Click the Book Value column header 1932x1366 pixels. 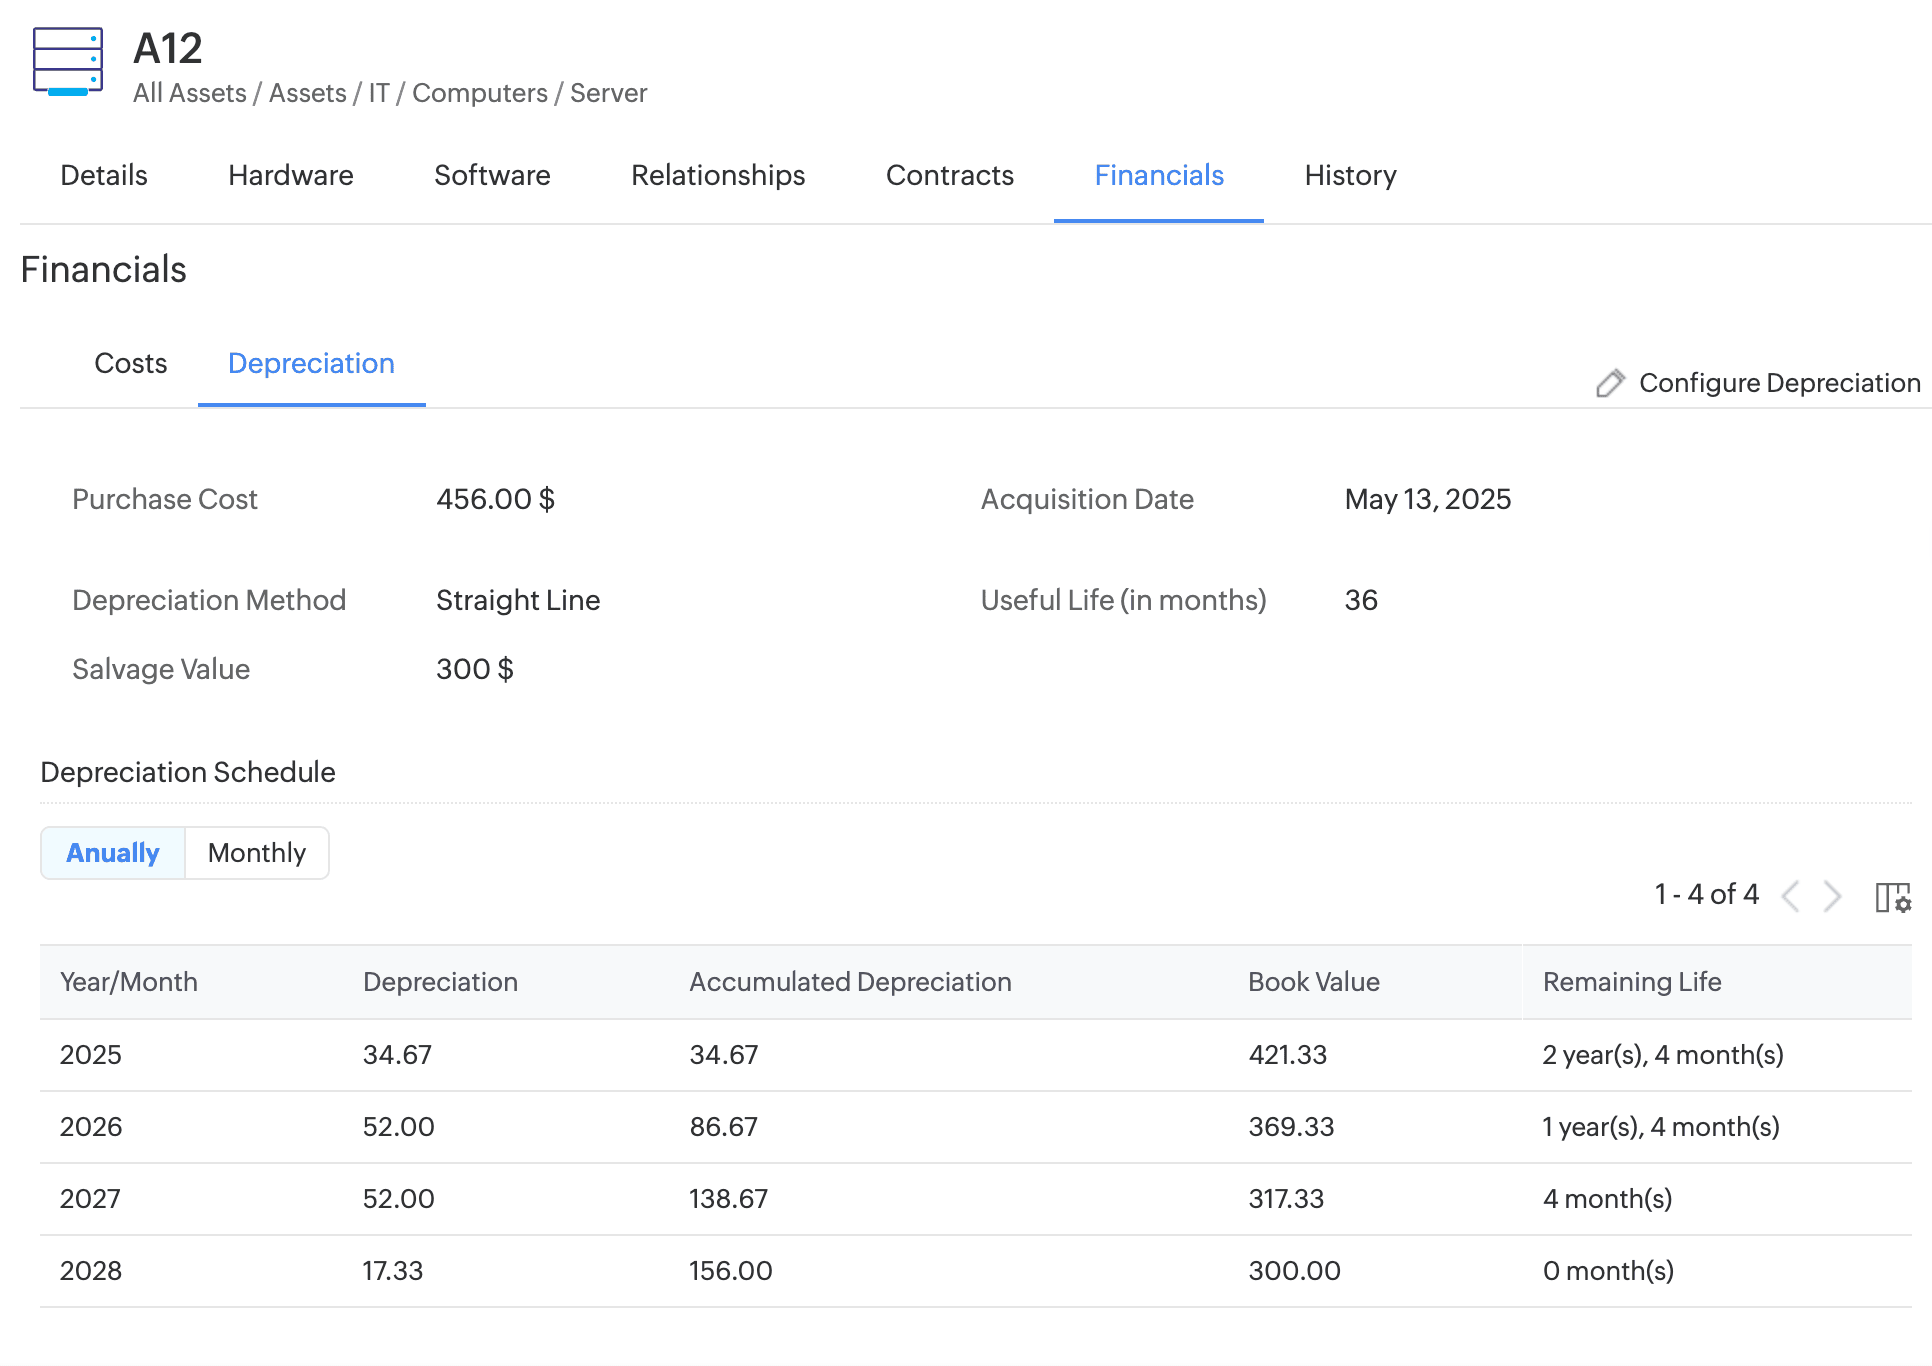tap(1313, 982)
